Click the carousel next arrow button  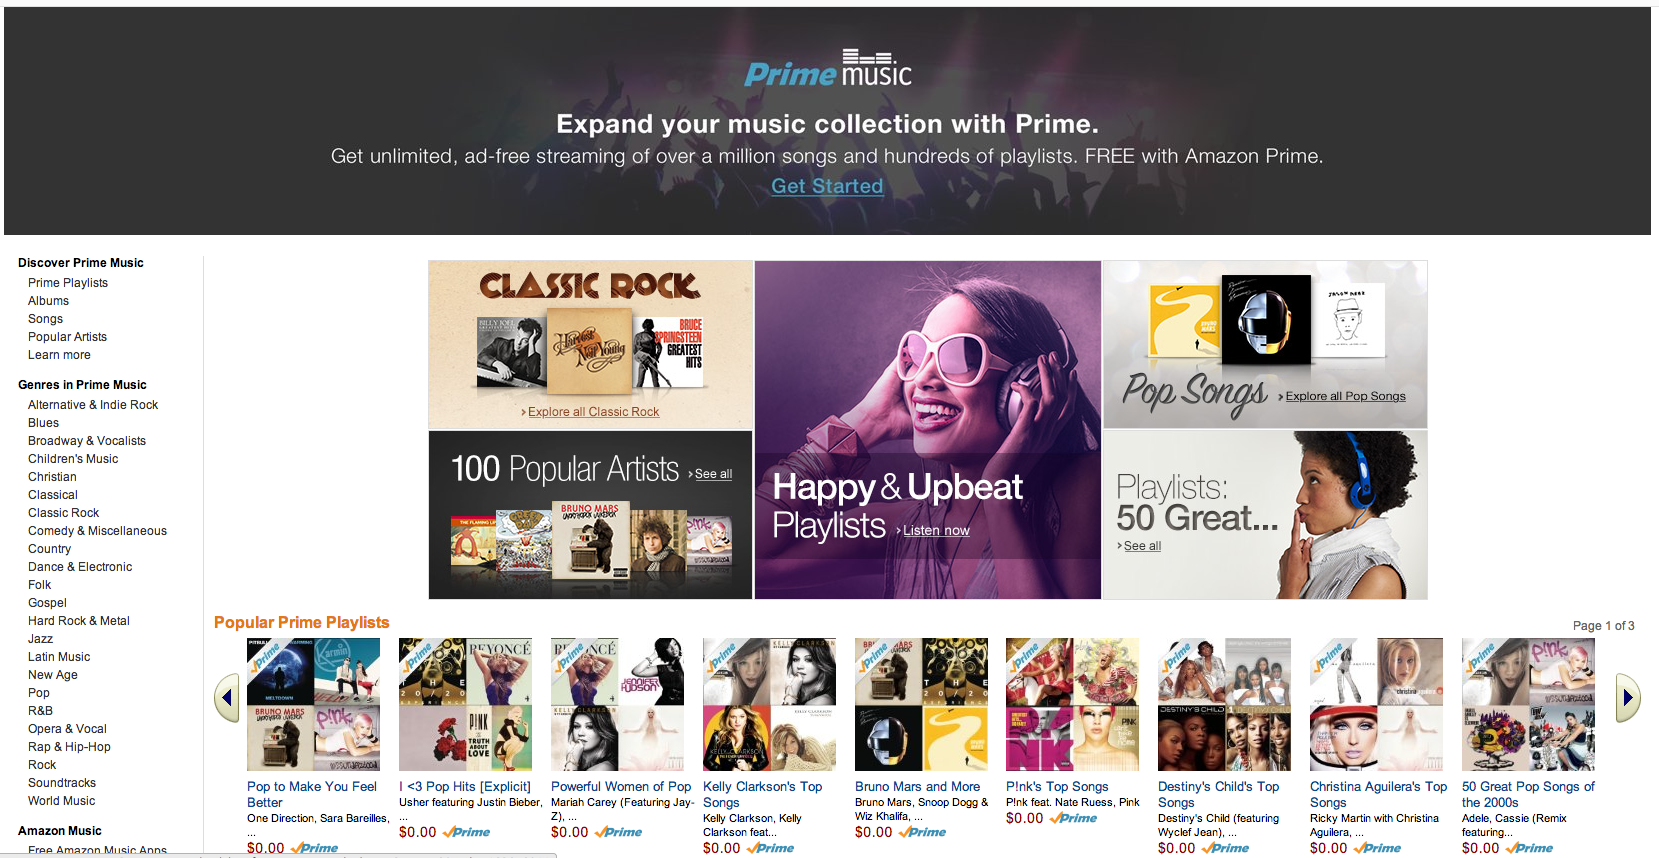(x=1628, y=698)
